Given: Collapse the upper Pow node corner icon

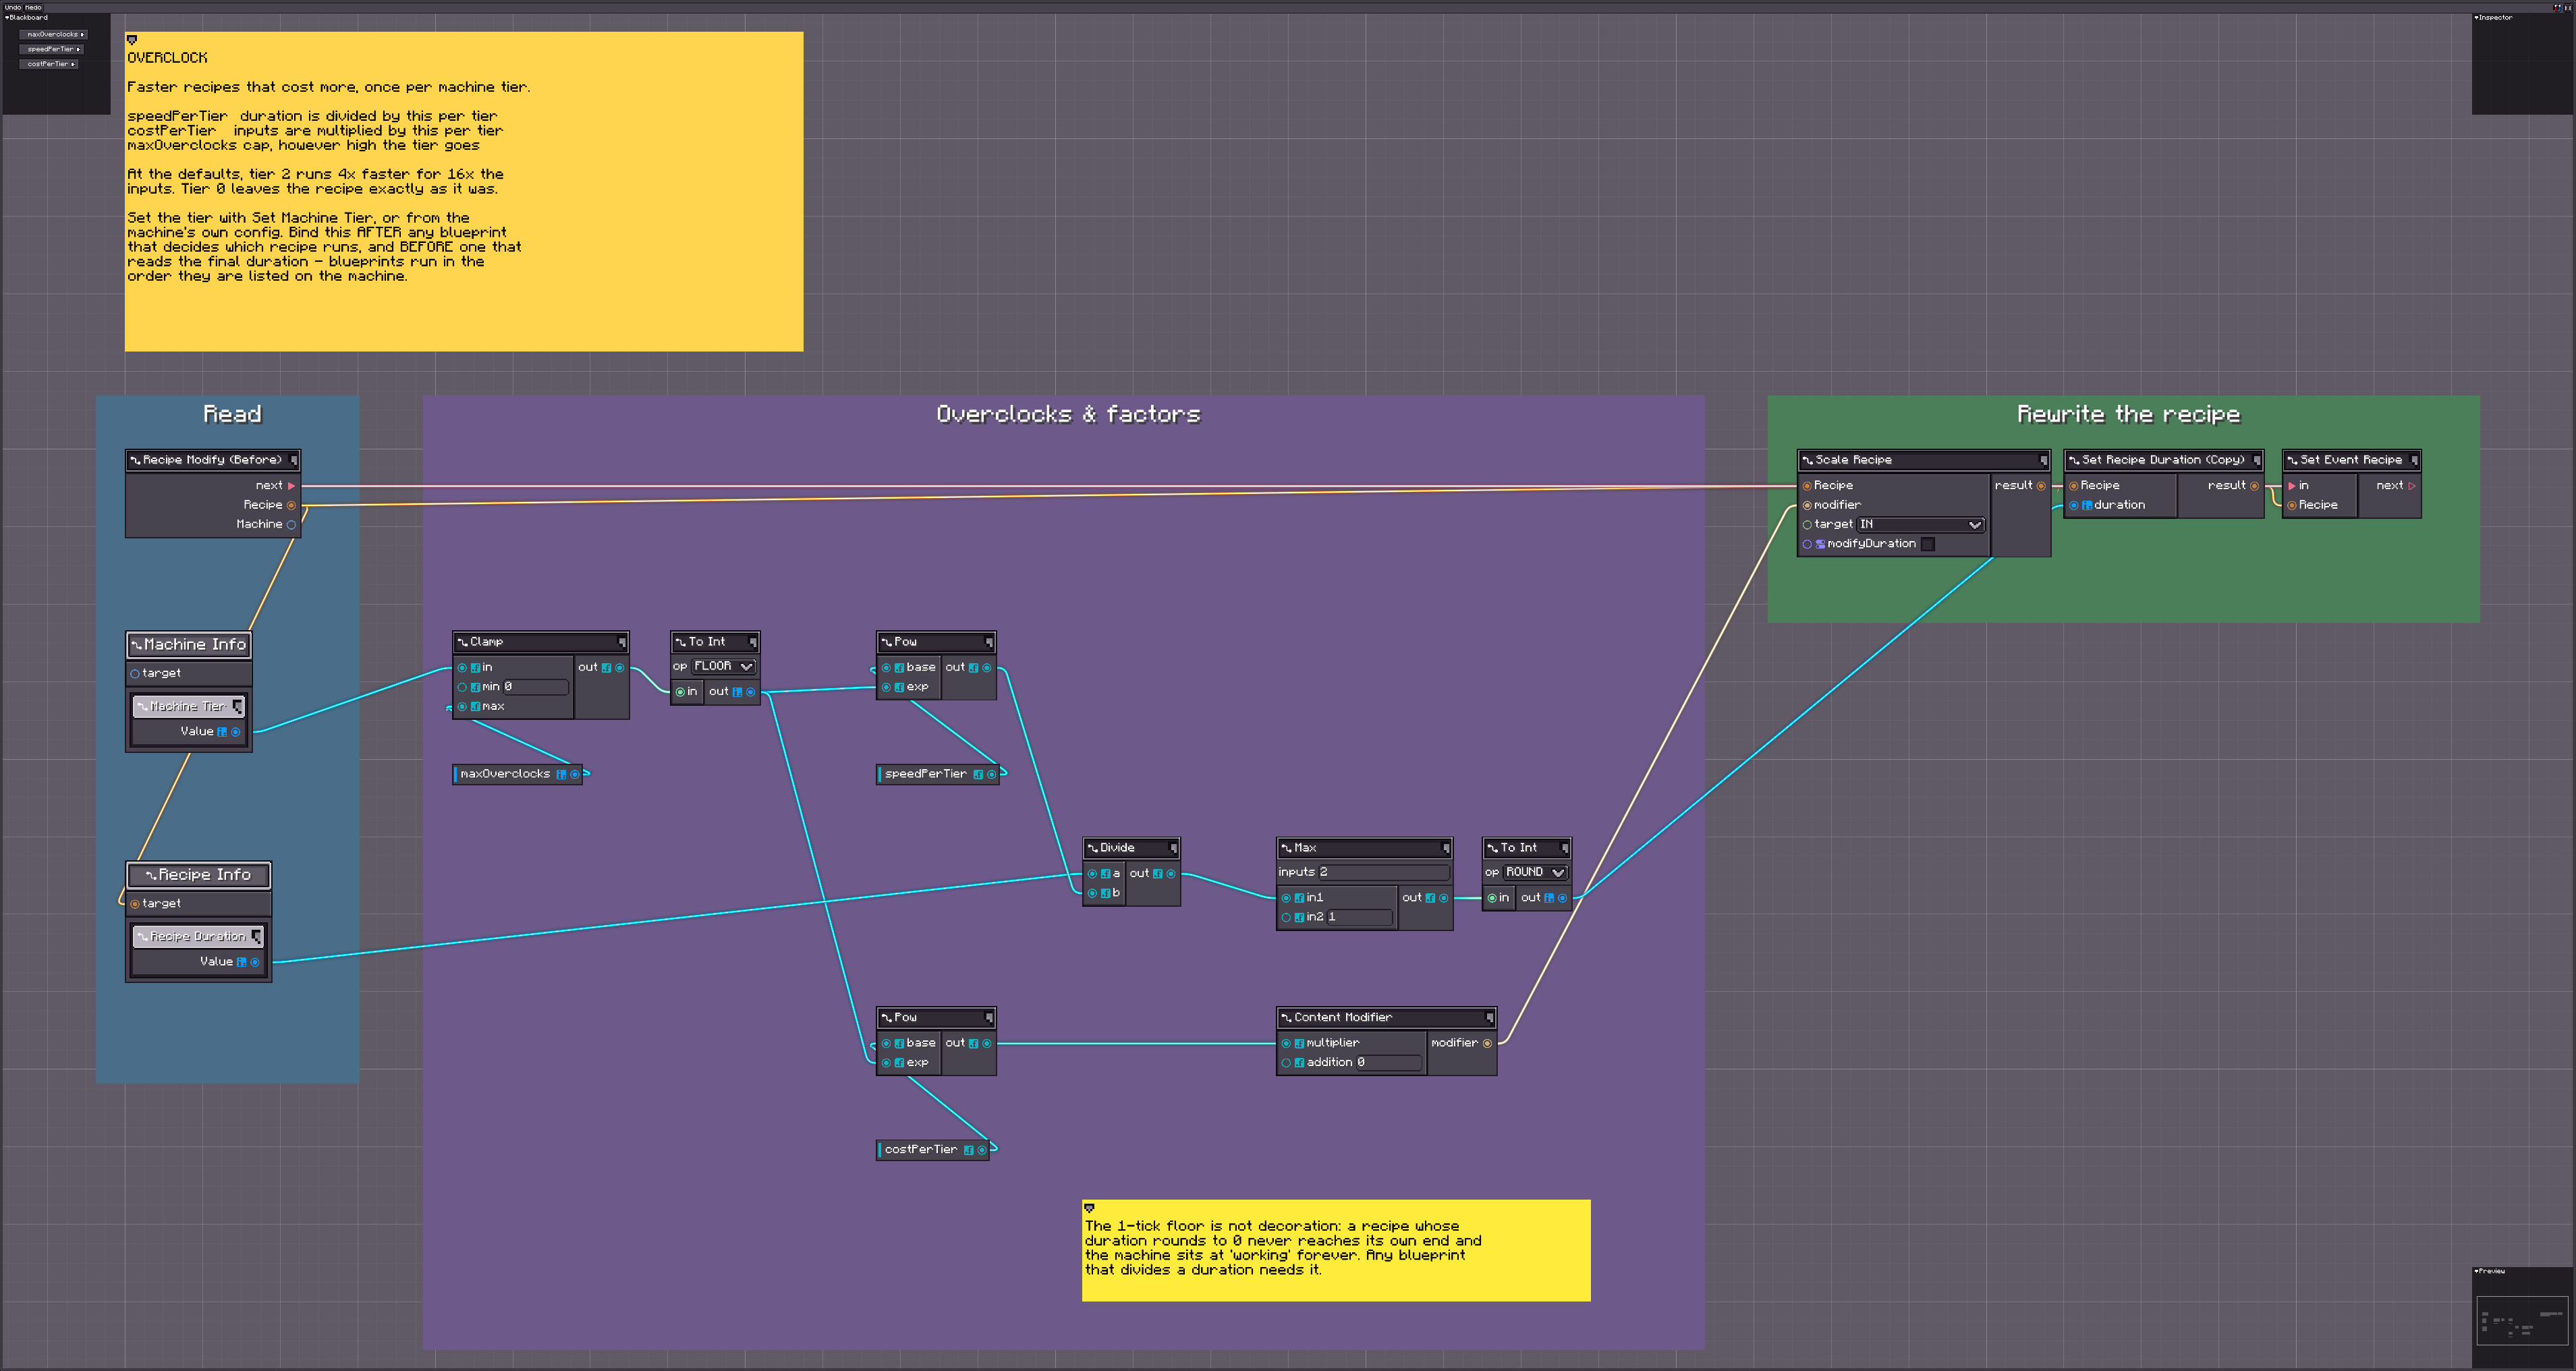Looking at the screenshot, I should click(988, 642).
